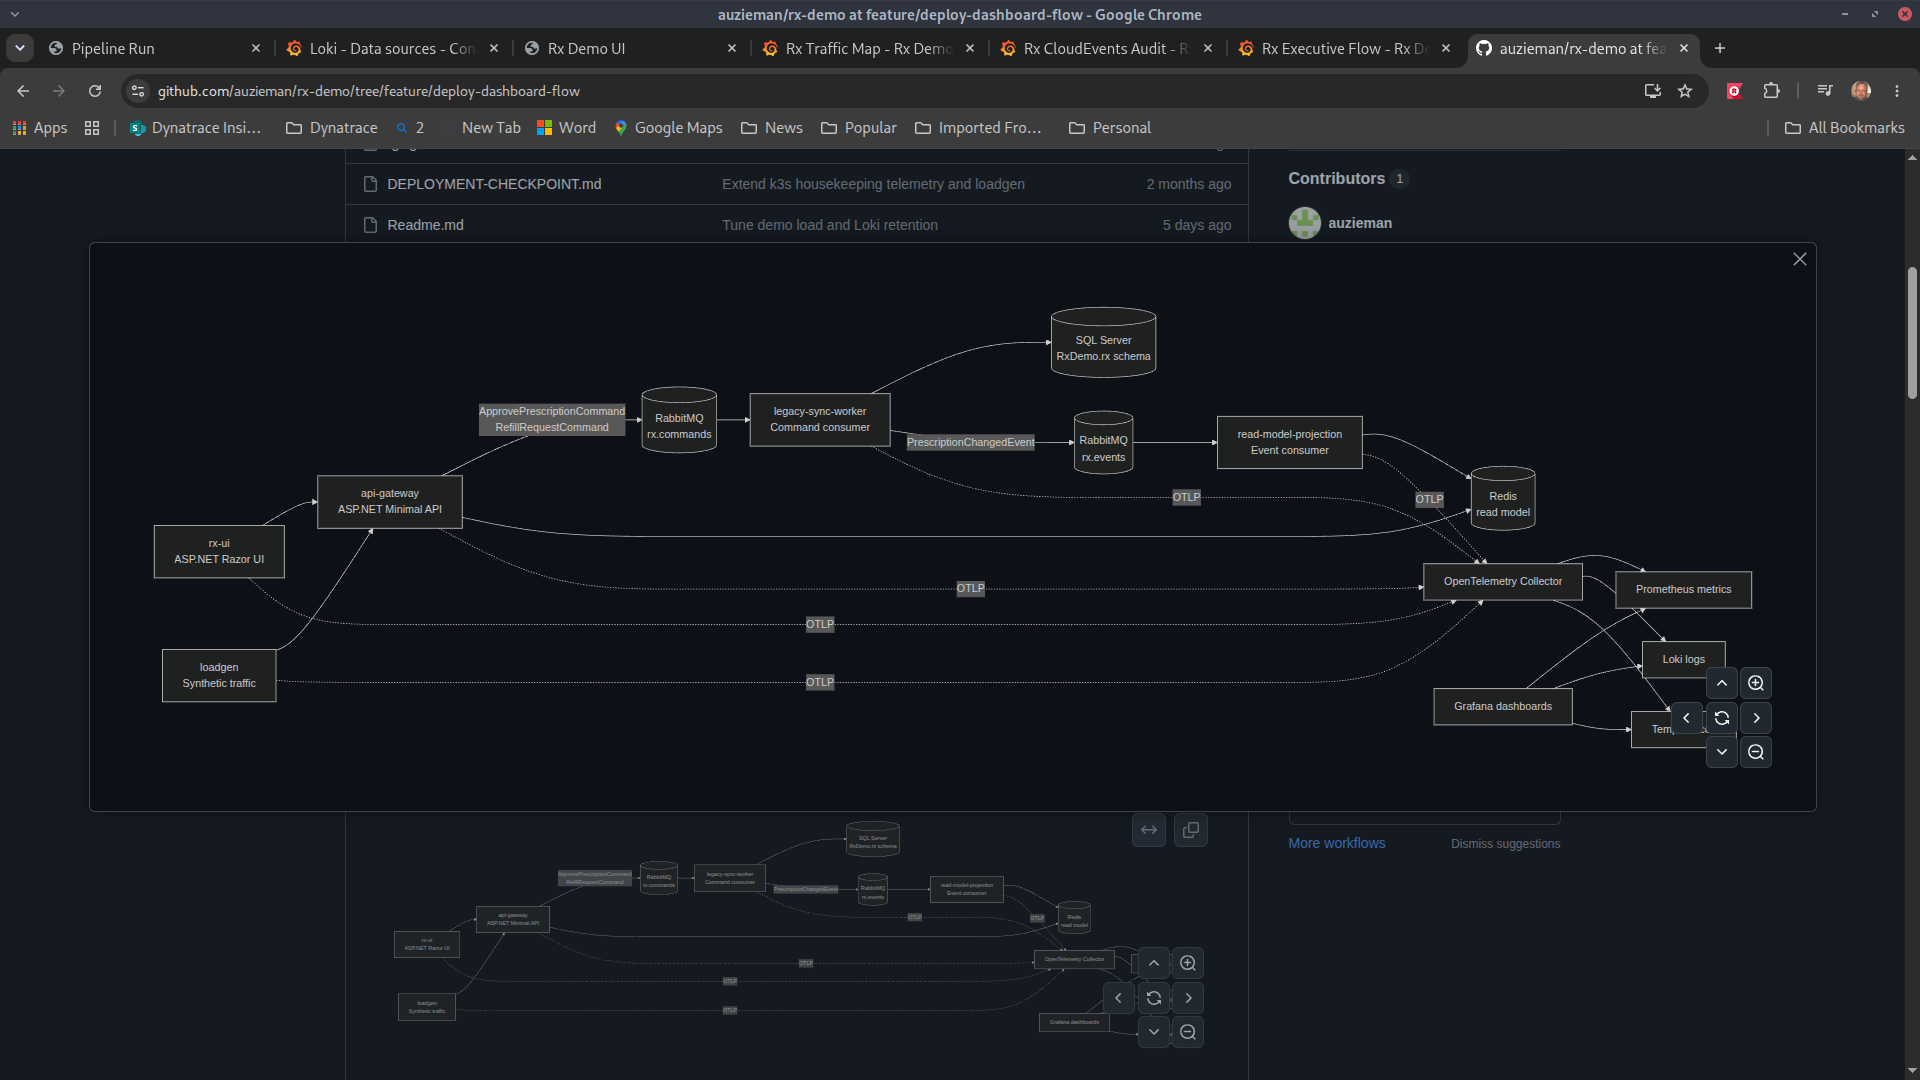Open the Dynatrace bookmarks folder
The height and width of the screenshot is (1080, 1920).
click(x=332, y=128)
